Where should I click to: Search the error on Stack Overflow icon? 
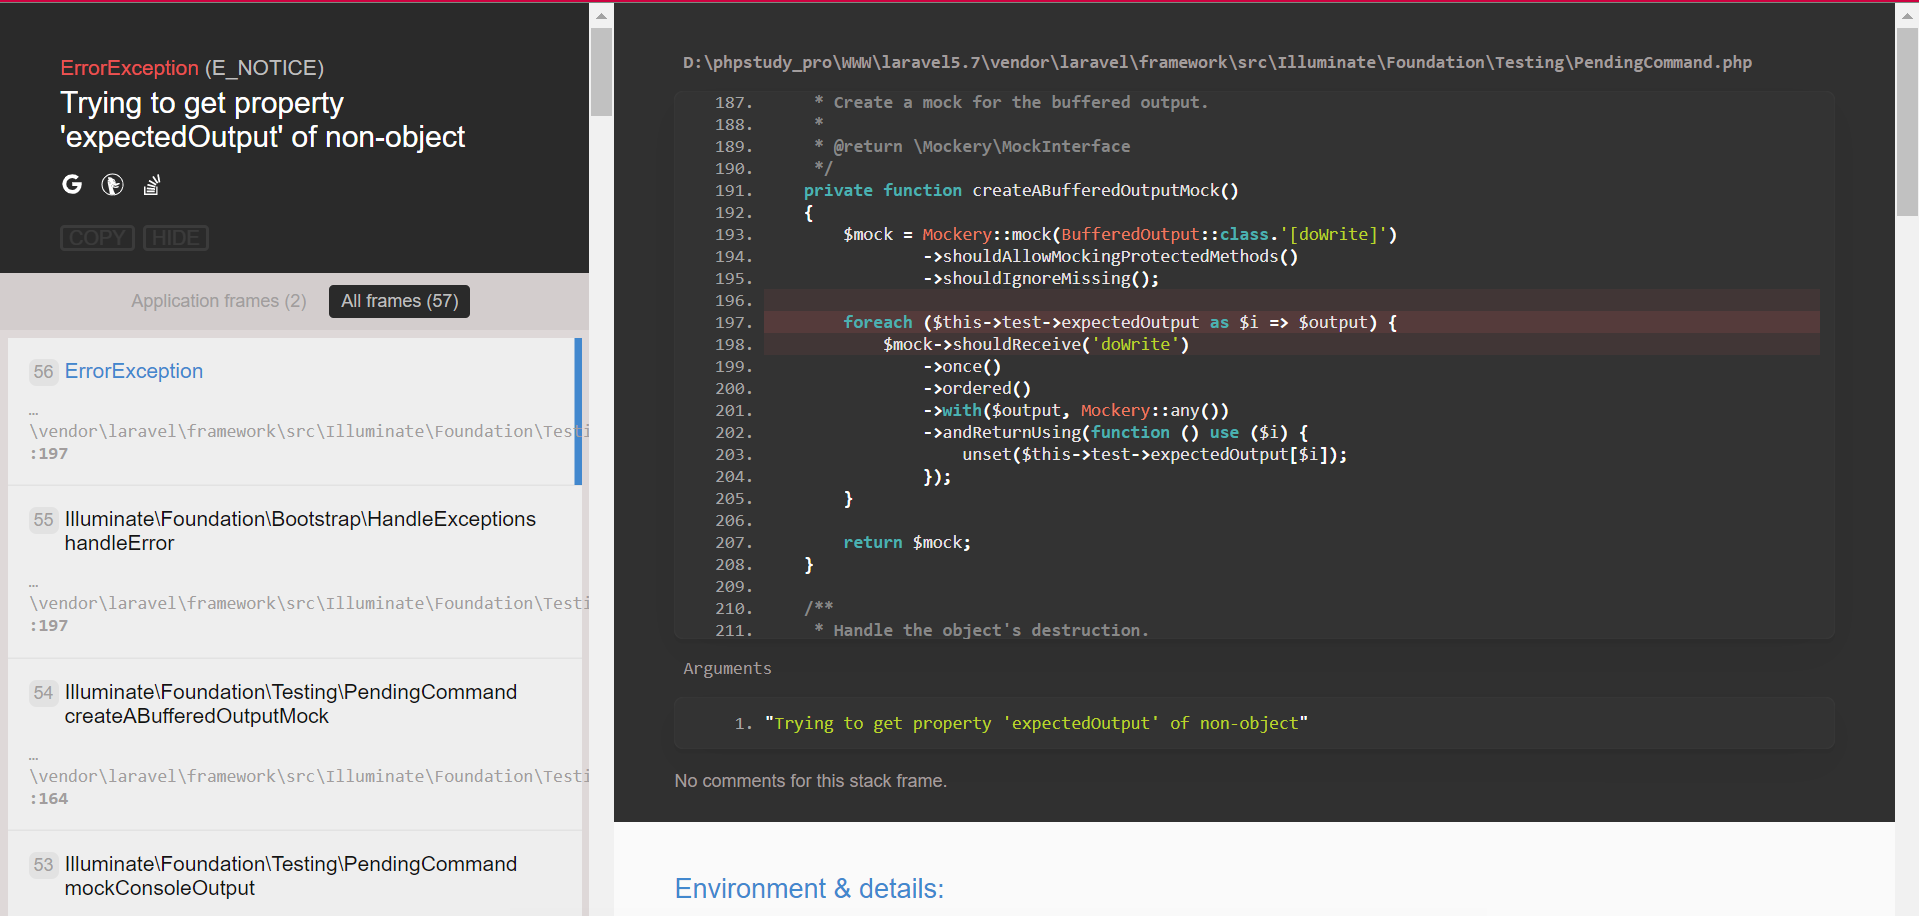[x=151, y=185]
